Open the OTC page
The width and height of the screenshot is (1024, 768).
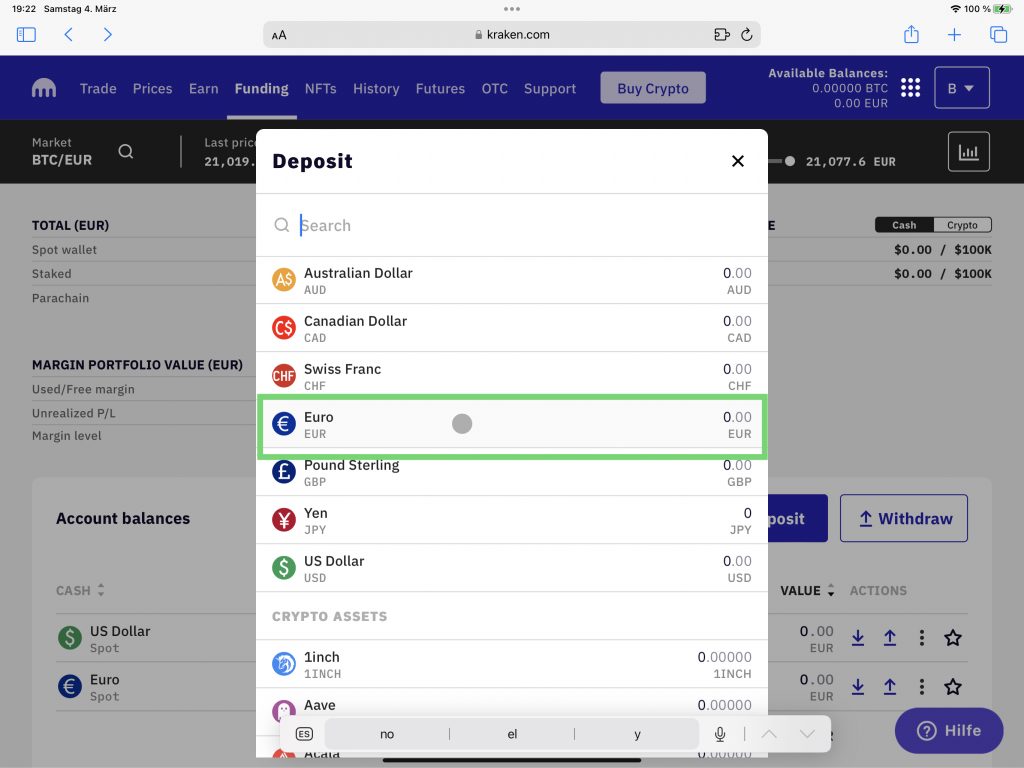point(494,88)
